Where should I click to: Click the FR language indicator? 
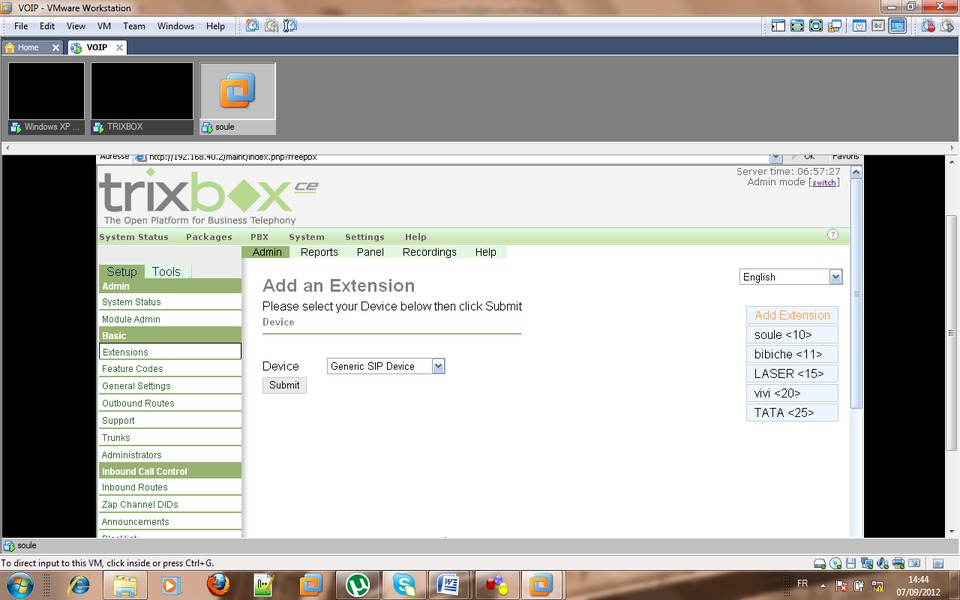point(802,583)
